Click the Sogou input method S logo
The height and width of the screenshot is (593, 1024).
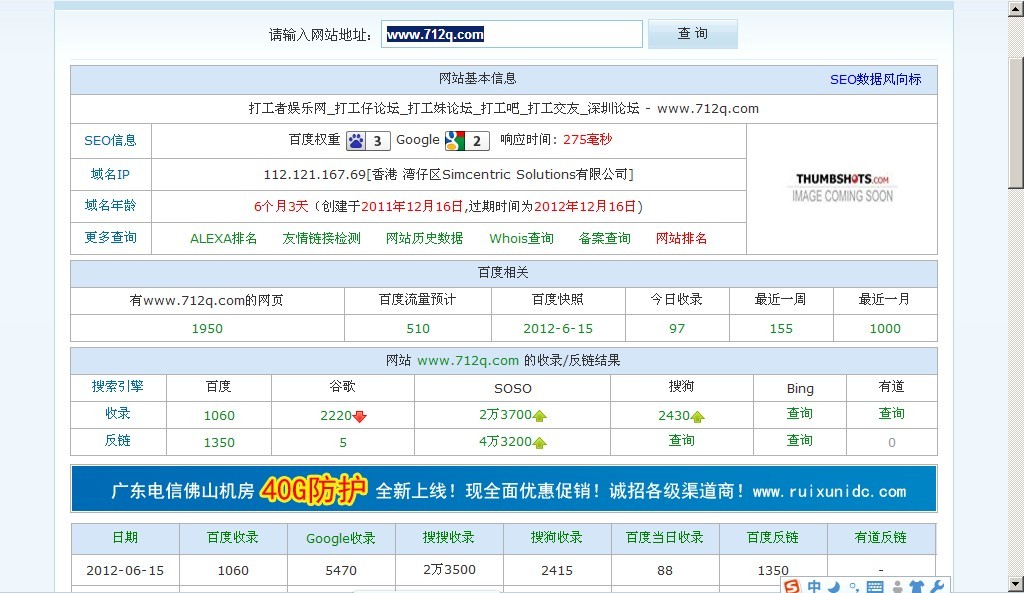point(792,585)
